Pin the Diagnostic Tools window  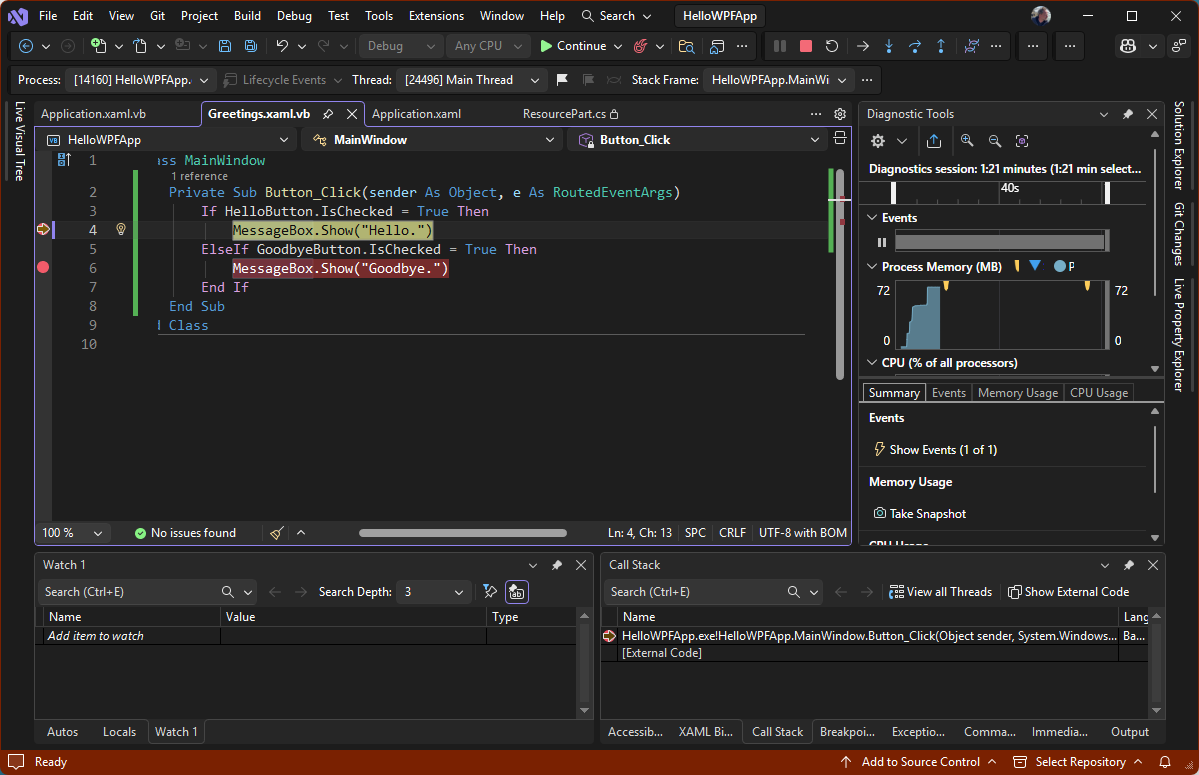[x=1128, y=113]
